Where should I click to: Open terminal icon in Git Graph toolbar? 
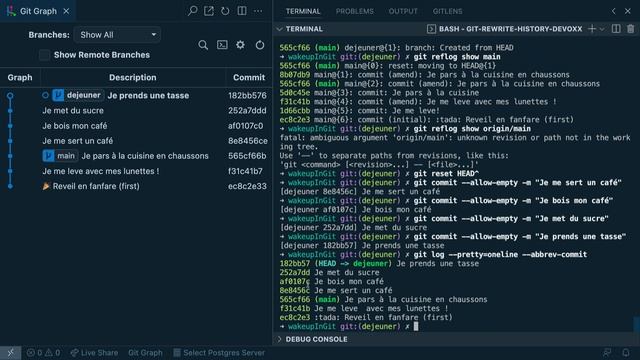coord(222,45)
